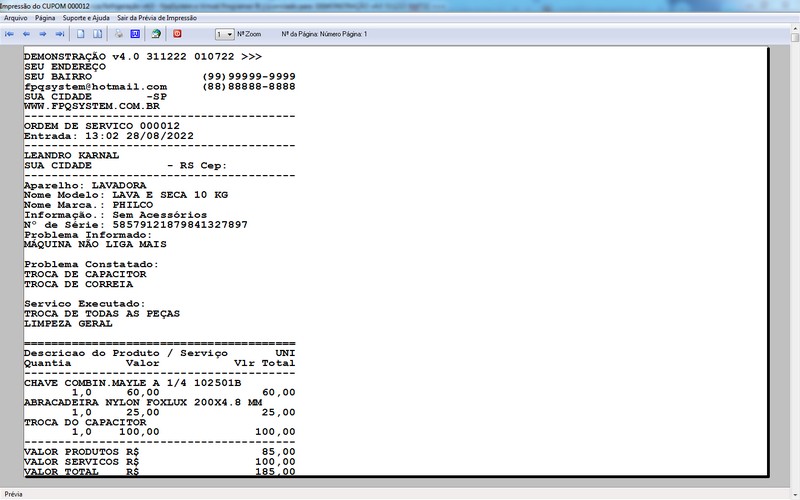Click the previous page arrow
Viewport: 800px width, 500px height.
coord(27,34)
